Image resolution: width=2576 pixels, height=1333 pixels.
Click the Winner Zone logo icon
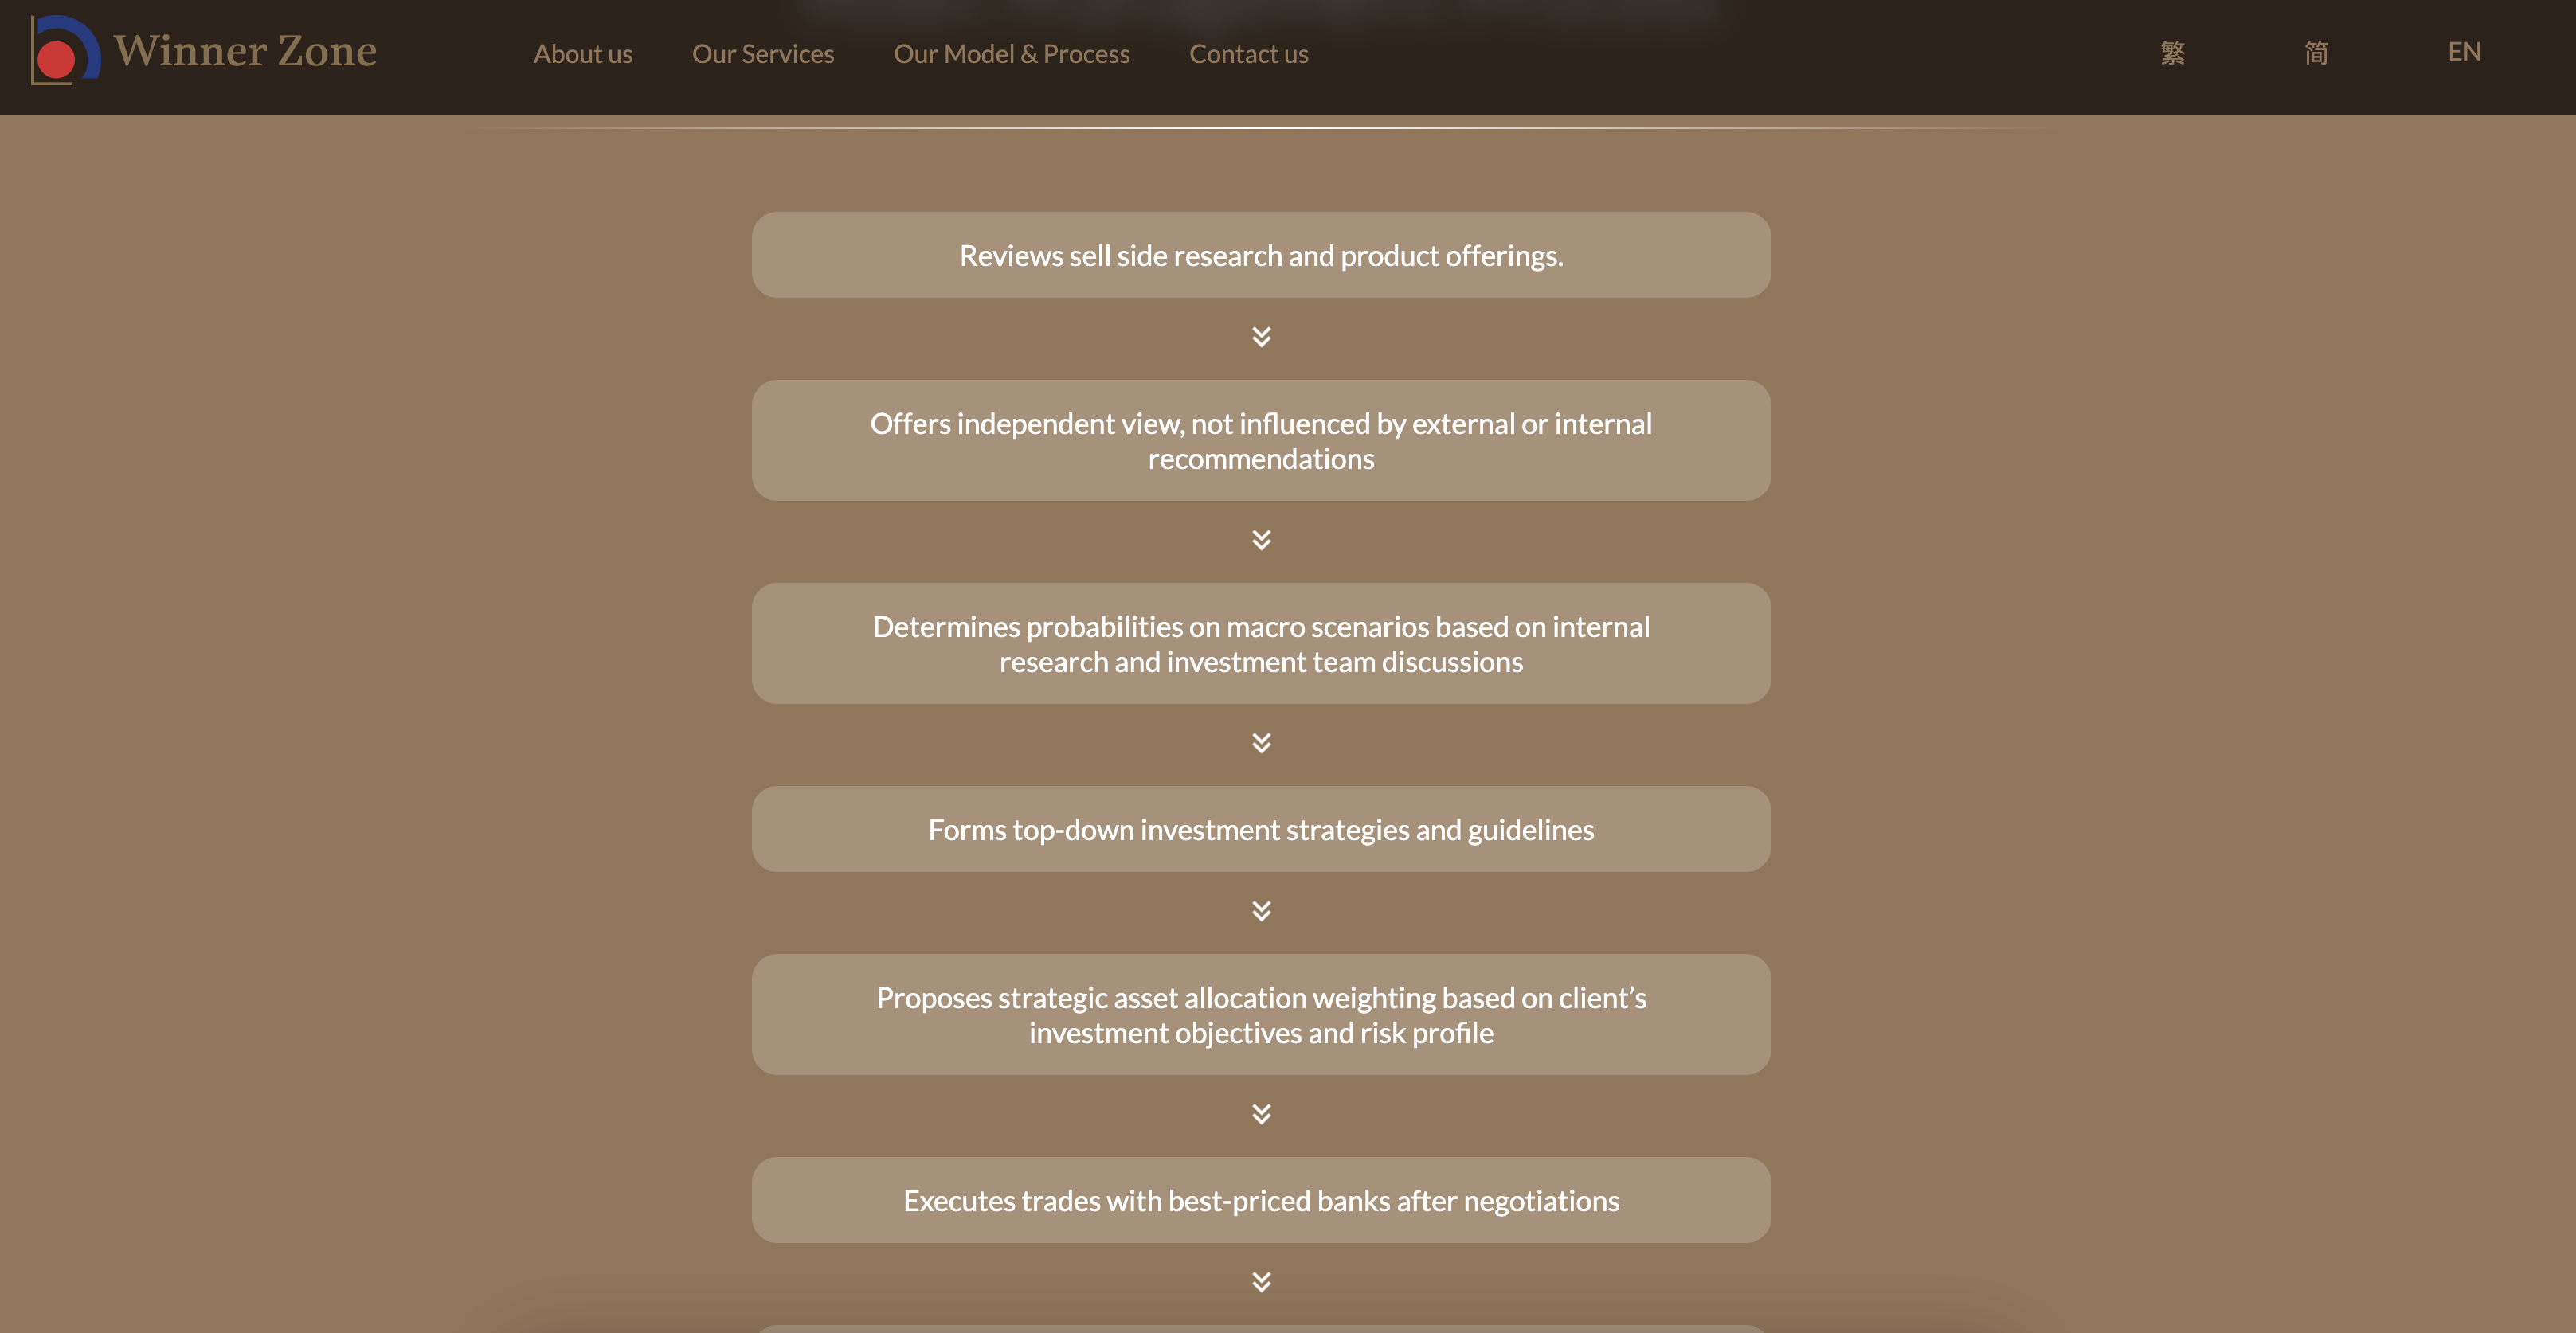click(x=64, y=50)
